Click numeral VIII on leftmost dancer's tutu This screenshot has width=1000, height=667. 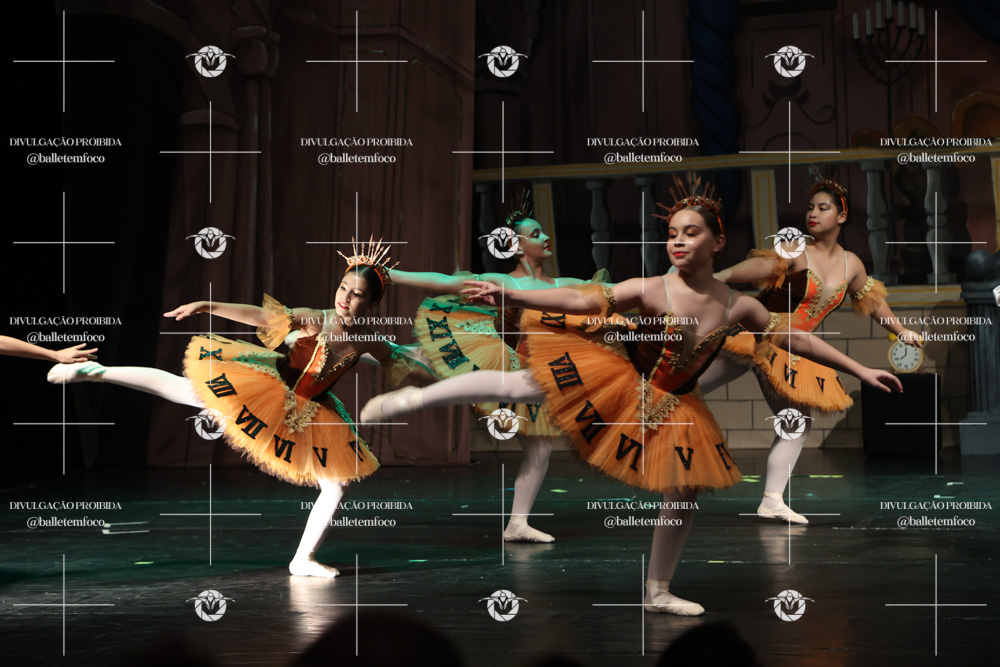pyautogui.click(x=221, y=385)
